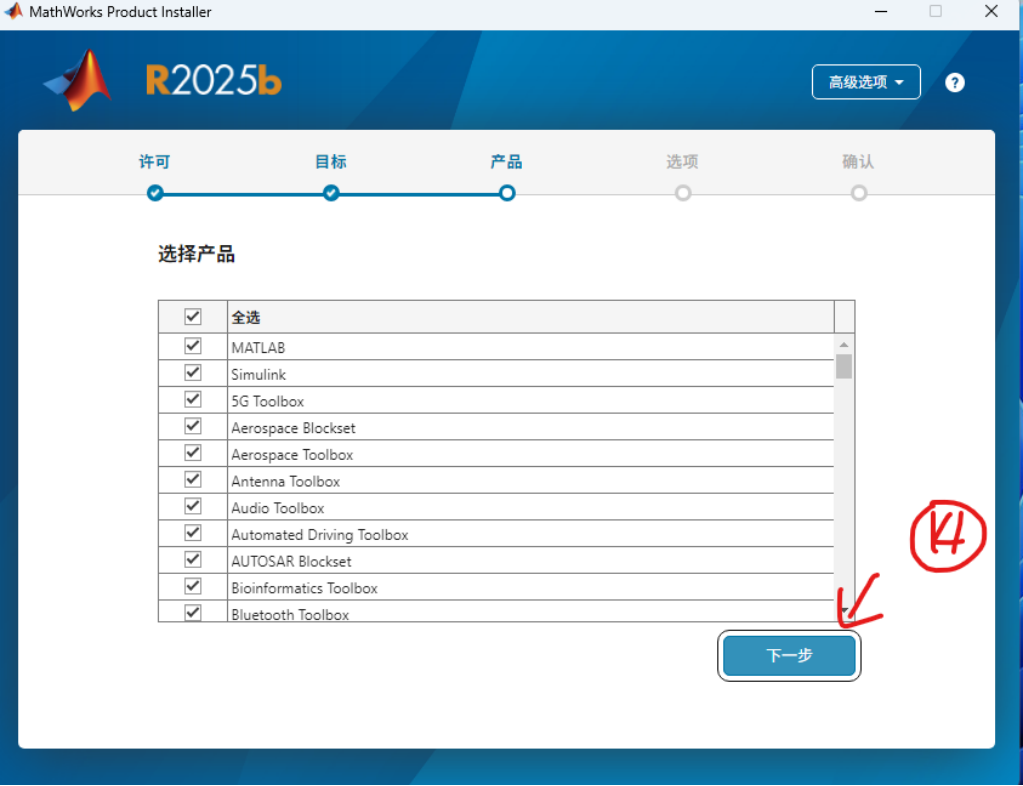Viewport: 1023px width, 786px height.
Task: Toggle the Audio Toolbox checkbox
Action: tap(192, 506)
